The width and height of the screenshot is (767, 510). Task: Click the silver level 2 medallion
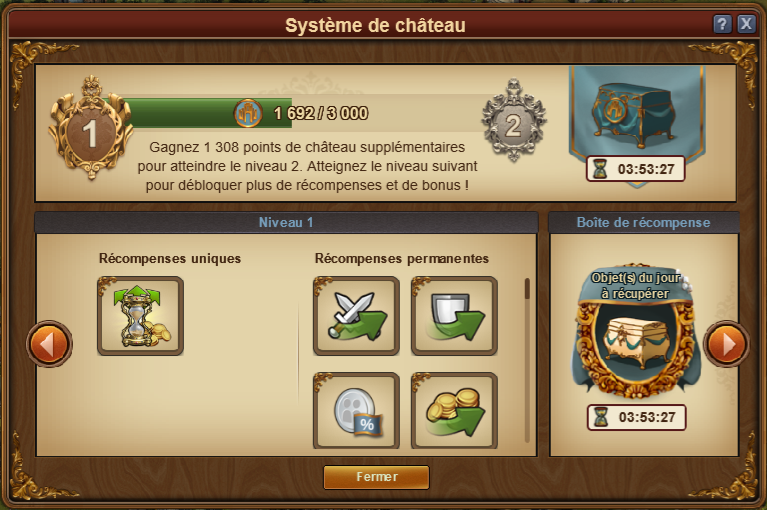pyautogui.click(x=513, y=121)
